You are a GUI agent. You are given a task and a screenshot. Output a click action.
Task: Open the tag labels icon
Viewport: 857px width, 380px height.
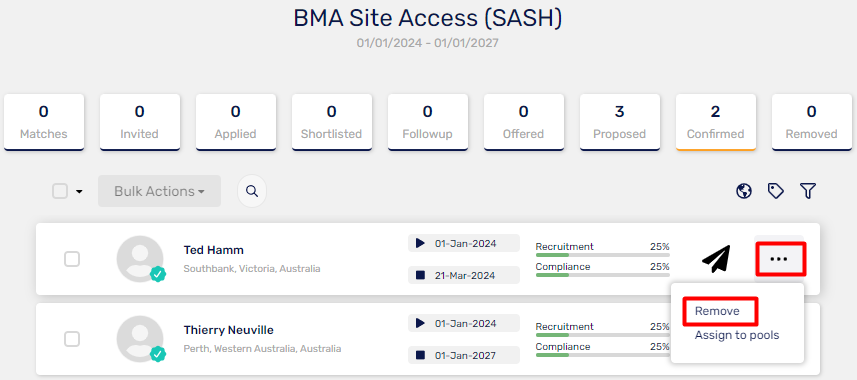[x=776, y=191]
